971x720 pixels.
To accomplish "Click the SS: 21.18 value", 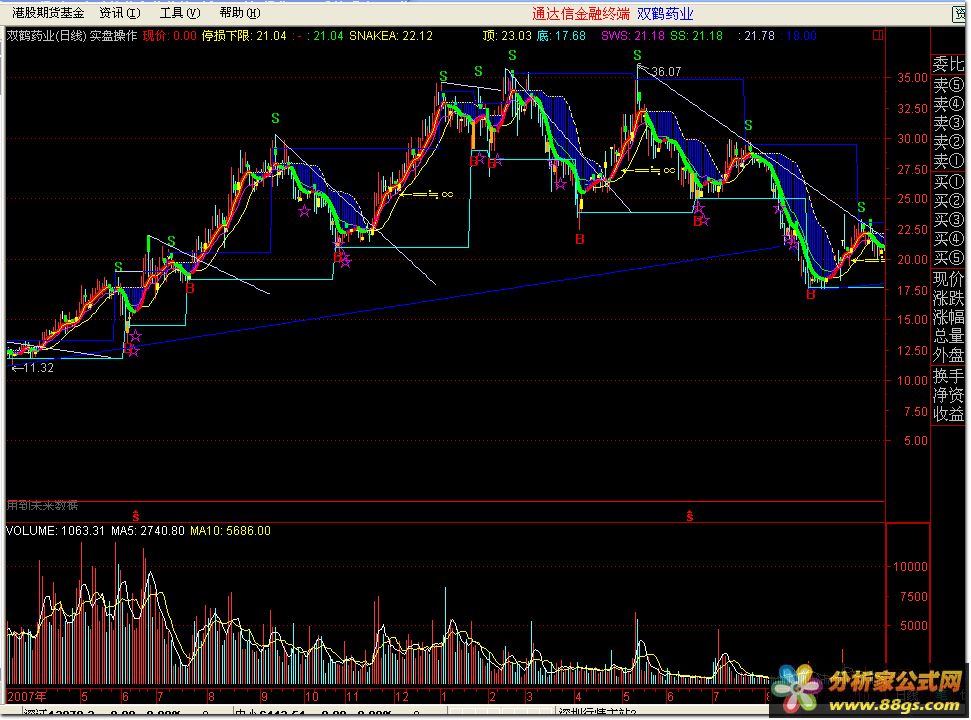I will coord(696,36).
